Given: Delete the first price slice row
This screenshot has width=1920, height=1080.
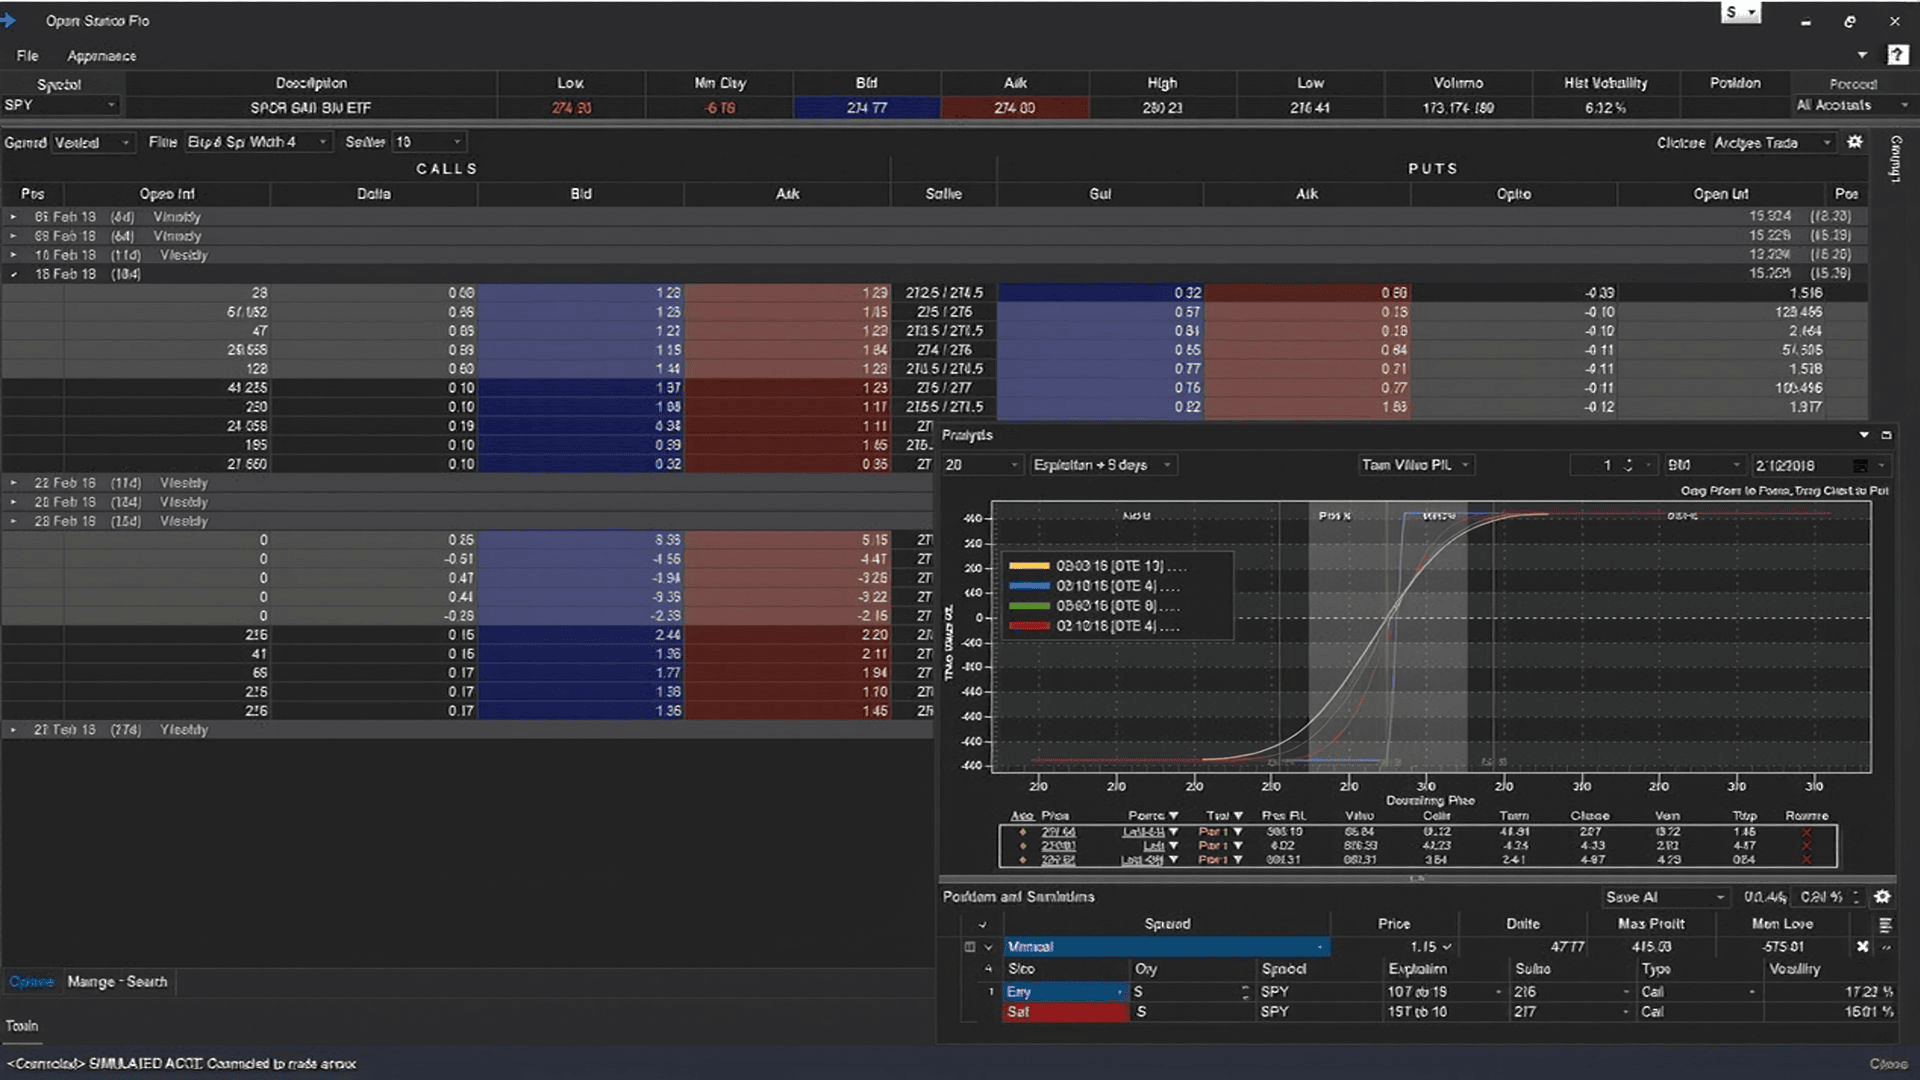Looking at the screenshot, I should 1806,832.
